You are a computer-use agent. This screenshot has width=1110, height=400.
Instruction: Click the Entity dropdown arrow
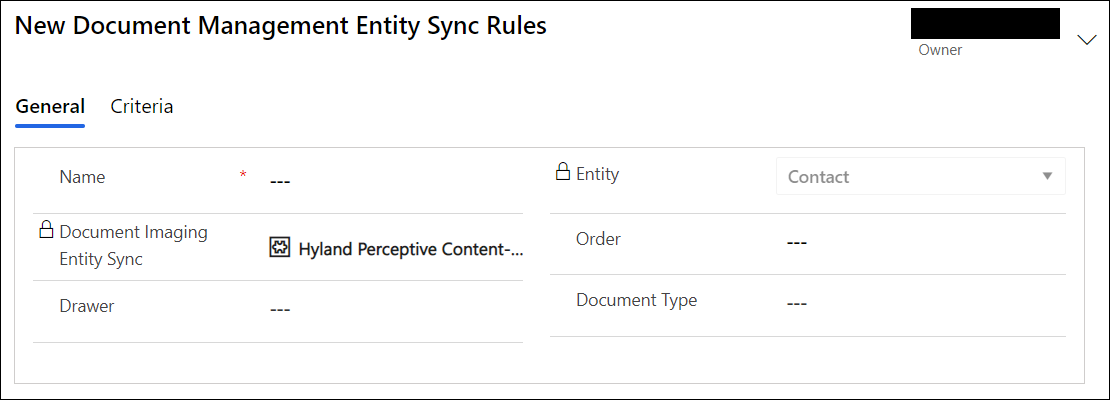pyautogui.click(x=1048, y=176)
